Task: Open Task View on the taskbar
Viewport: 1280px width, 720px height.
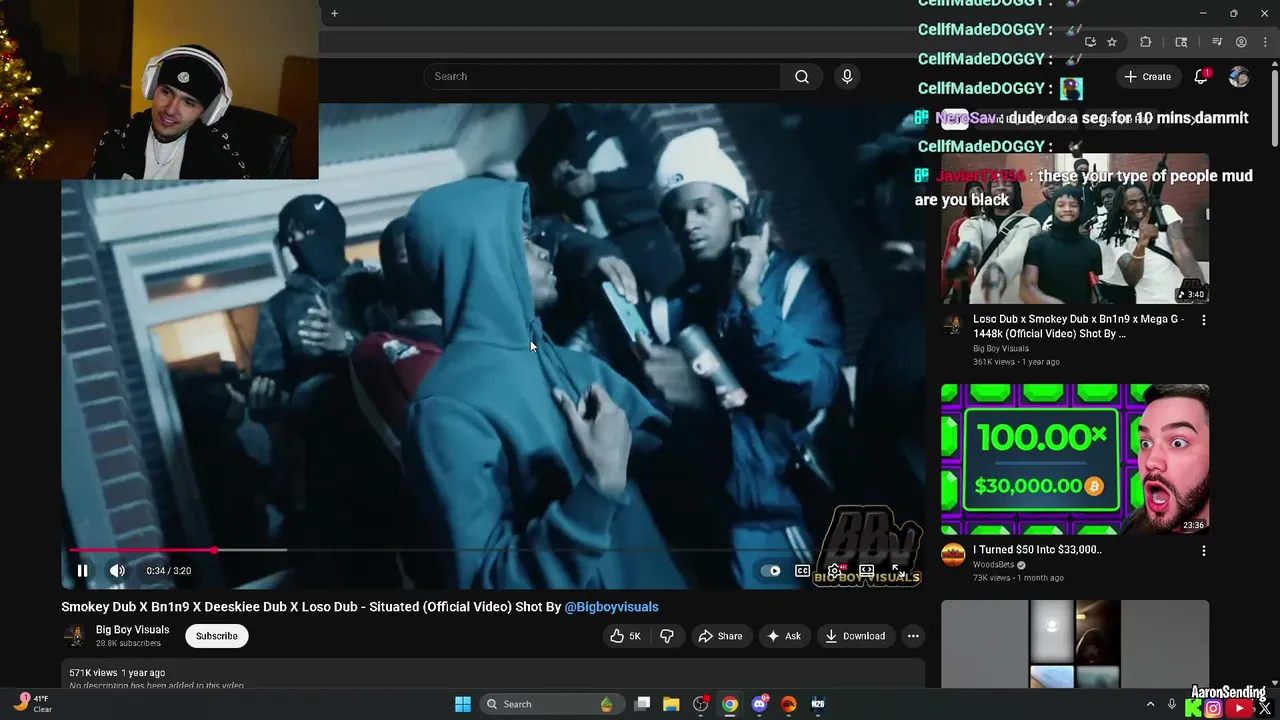Action: coord(643,704)
